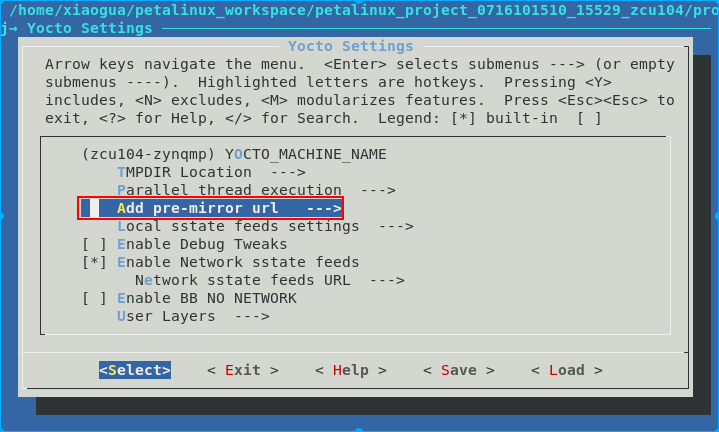Open TMPDIR Location submenu

[x=211, y=172]
